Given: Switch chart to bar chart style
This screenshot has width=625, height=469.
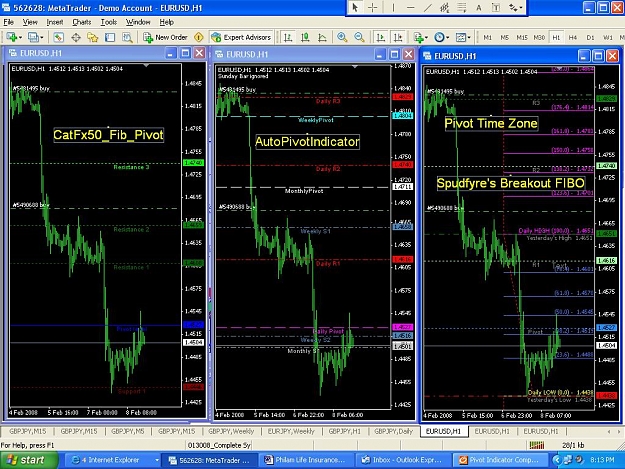Looking at the screenshot, I should point(287,37).
